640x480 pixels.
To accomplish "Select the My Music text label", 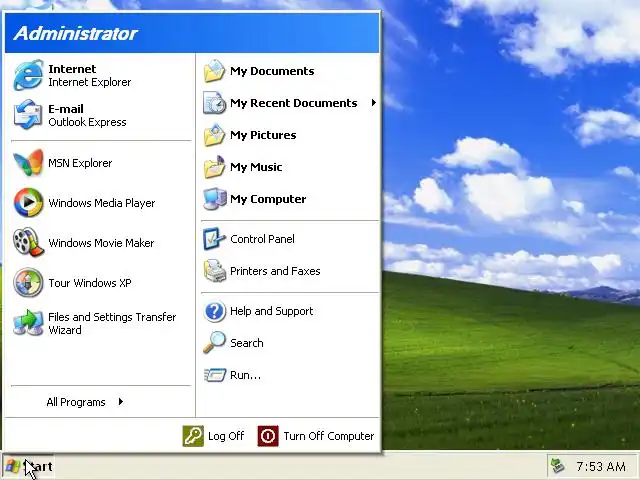I will click(256, 167).
